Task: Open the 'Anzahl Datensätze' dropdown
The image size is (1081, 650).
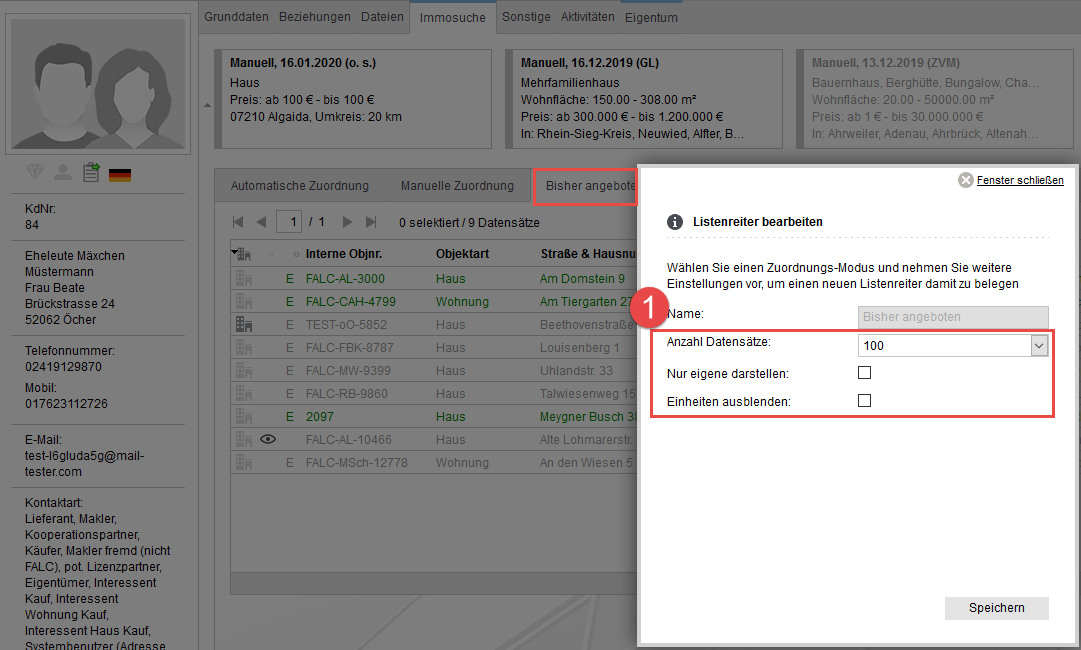Action: coord(1039,345)
